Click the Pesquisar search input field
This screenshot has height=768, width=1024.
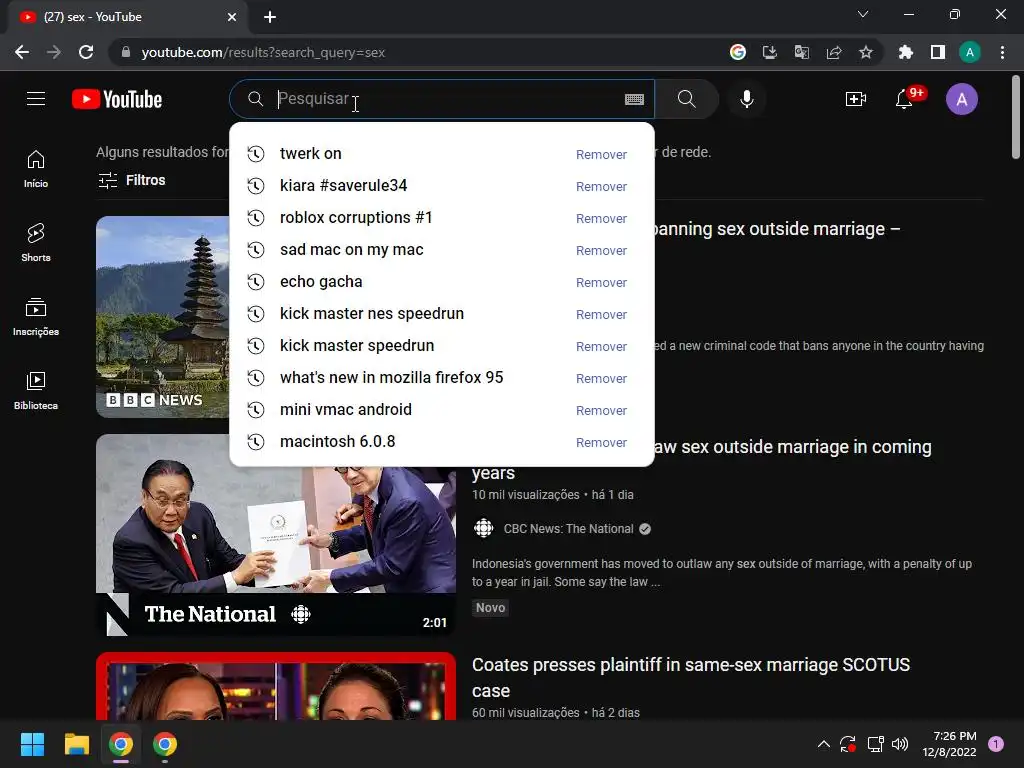click(x=444, y=99)
